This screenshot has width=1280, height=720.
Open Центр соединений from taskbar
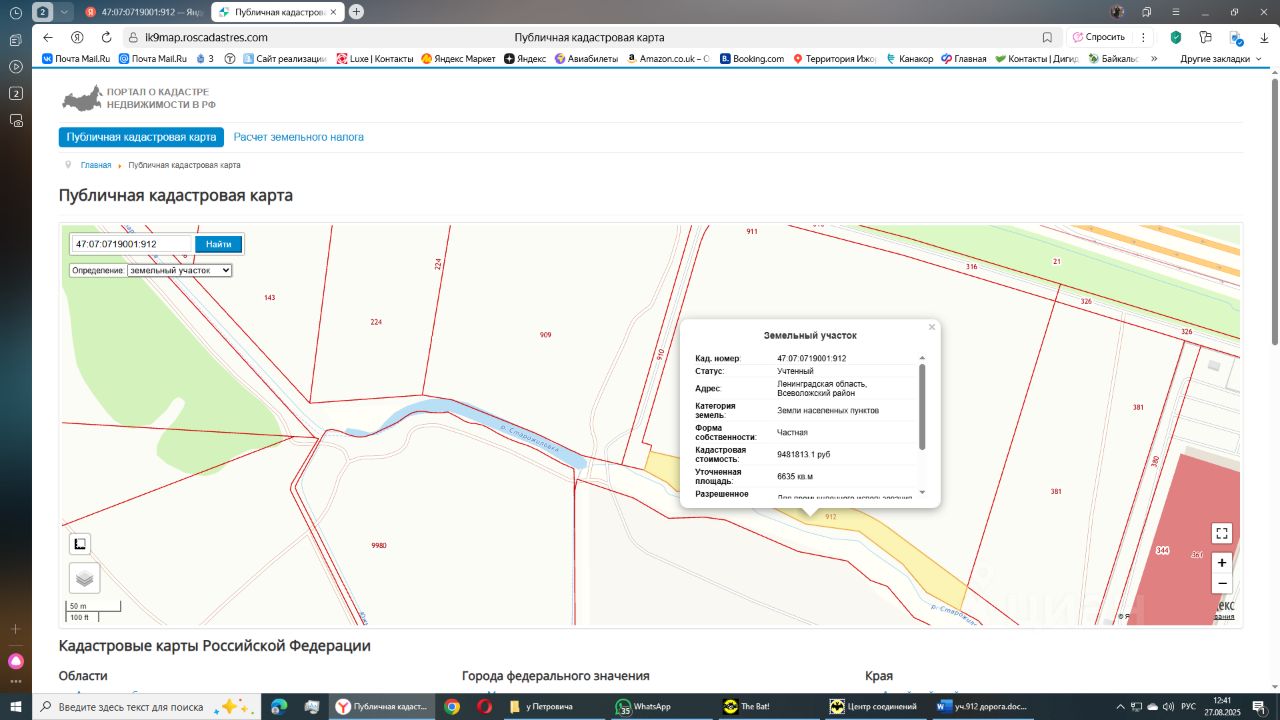click(873, 706)
